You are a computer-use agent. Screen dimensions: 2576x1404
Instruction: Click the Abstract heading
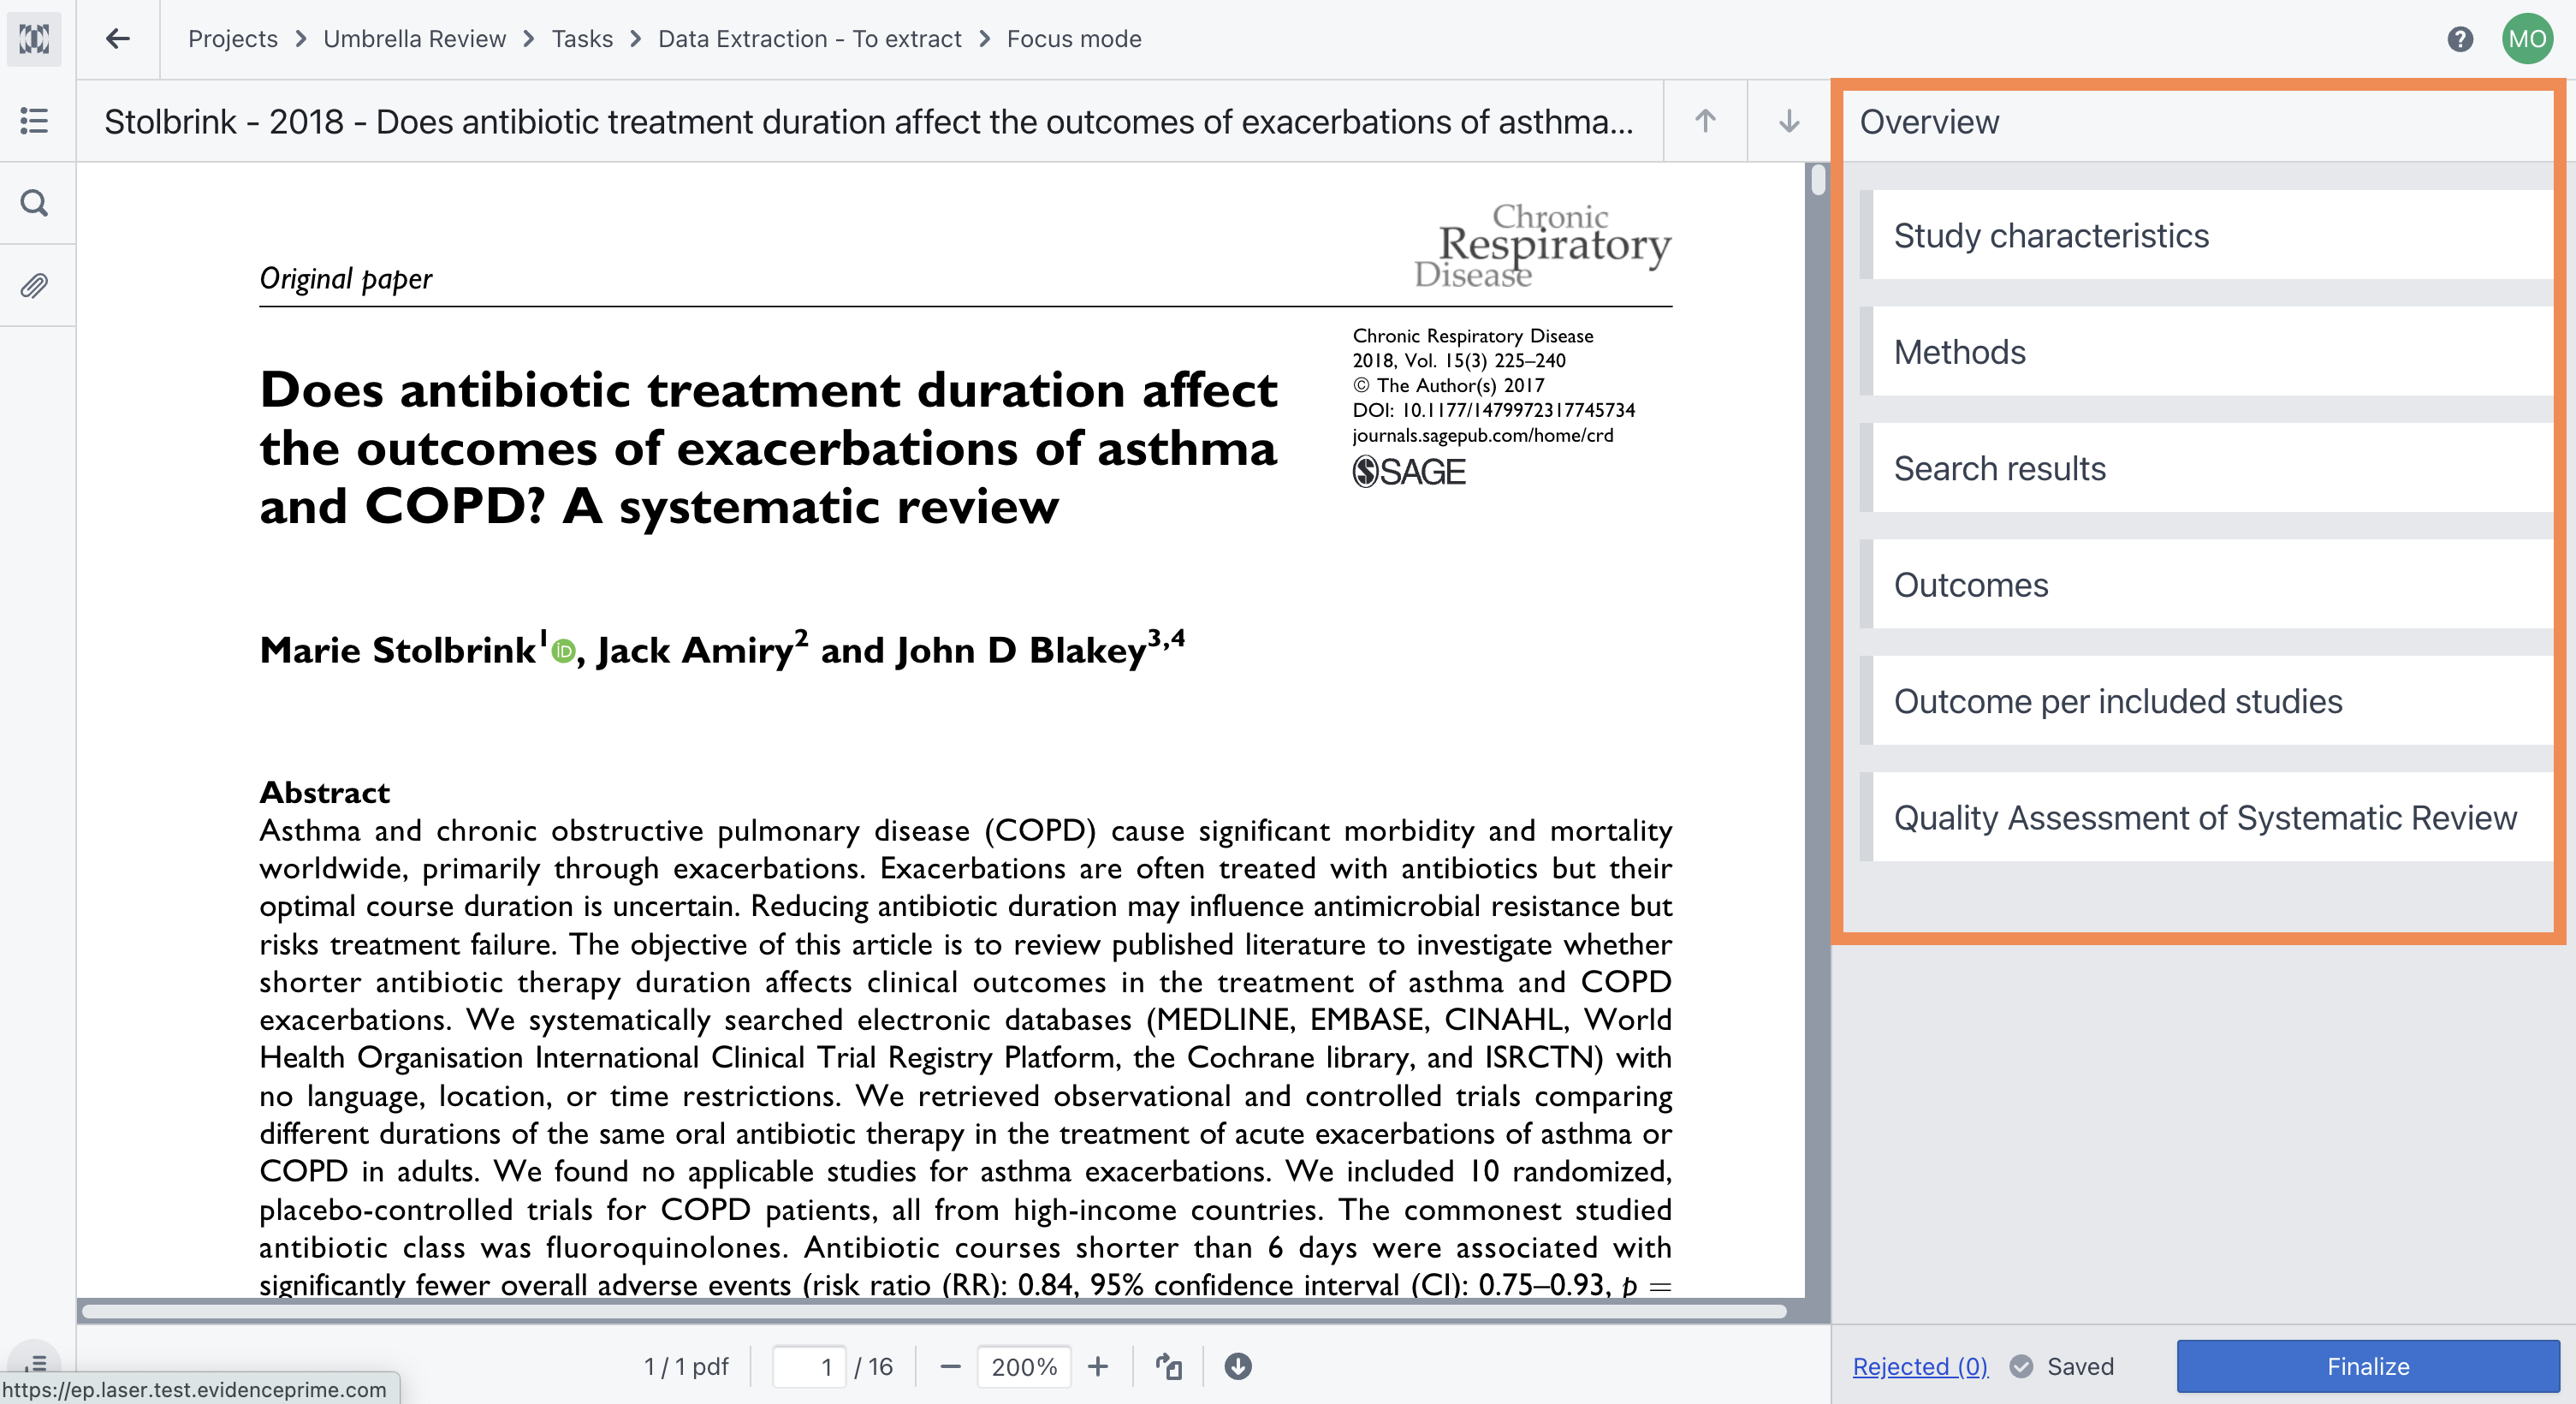point(324,793)
